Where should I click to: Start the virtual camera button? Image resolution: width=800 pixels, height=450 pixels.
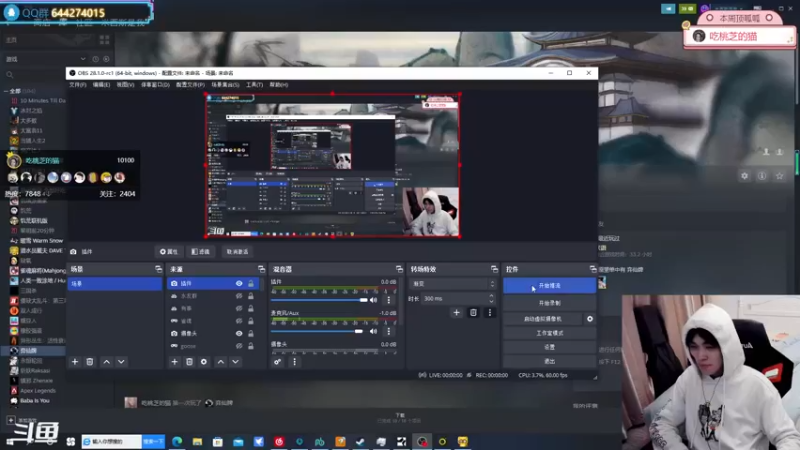click(543, 319)
